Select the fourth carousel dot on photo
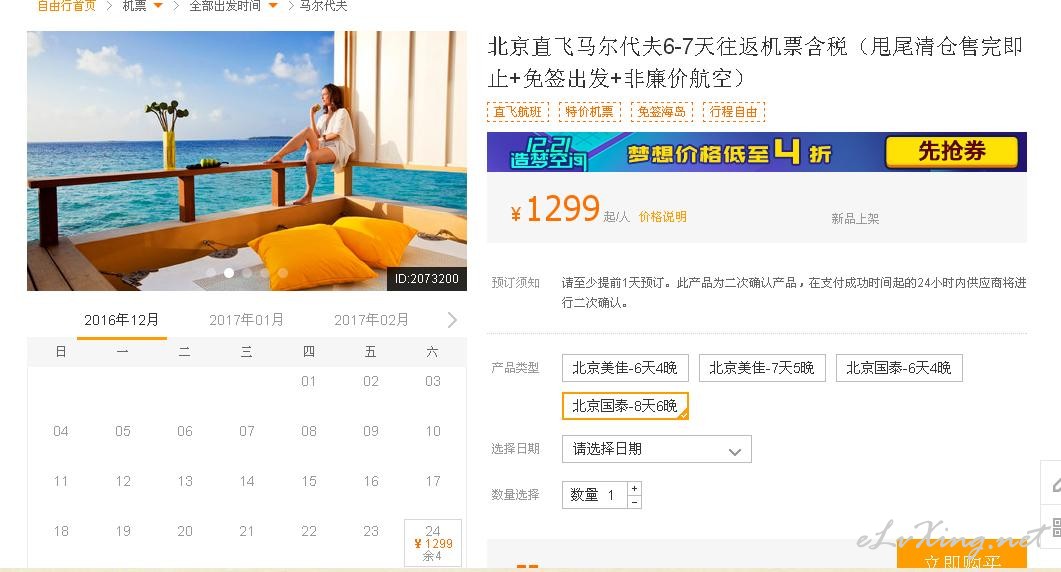1061x572 pixels. [265, 273]
